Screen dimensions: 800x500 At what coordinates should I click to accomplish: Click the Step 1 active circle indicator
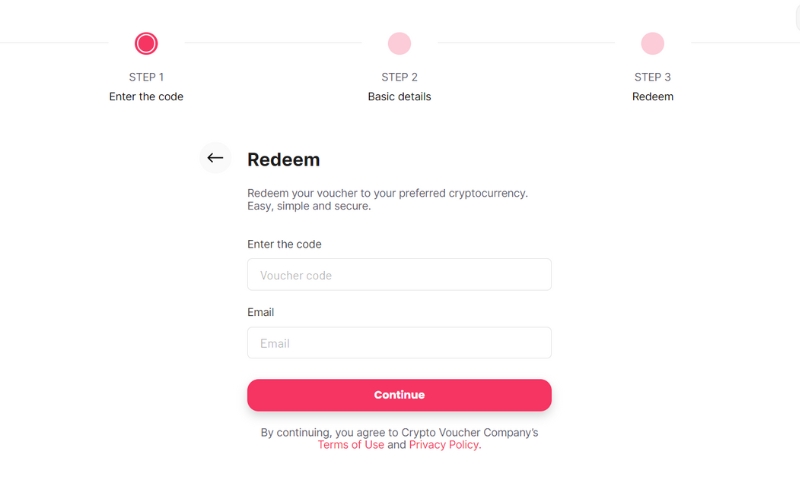click(x=146, y=43)
